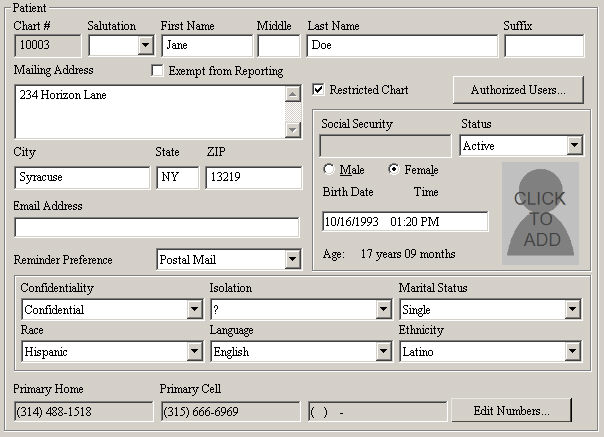Click the Mailing Address scrollbar down arrow
Viewport: 604px width, 437px height.
click(x=292, y=130)
